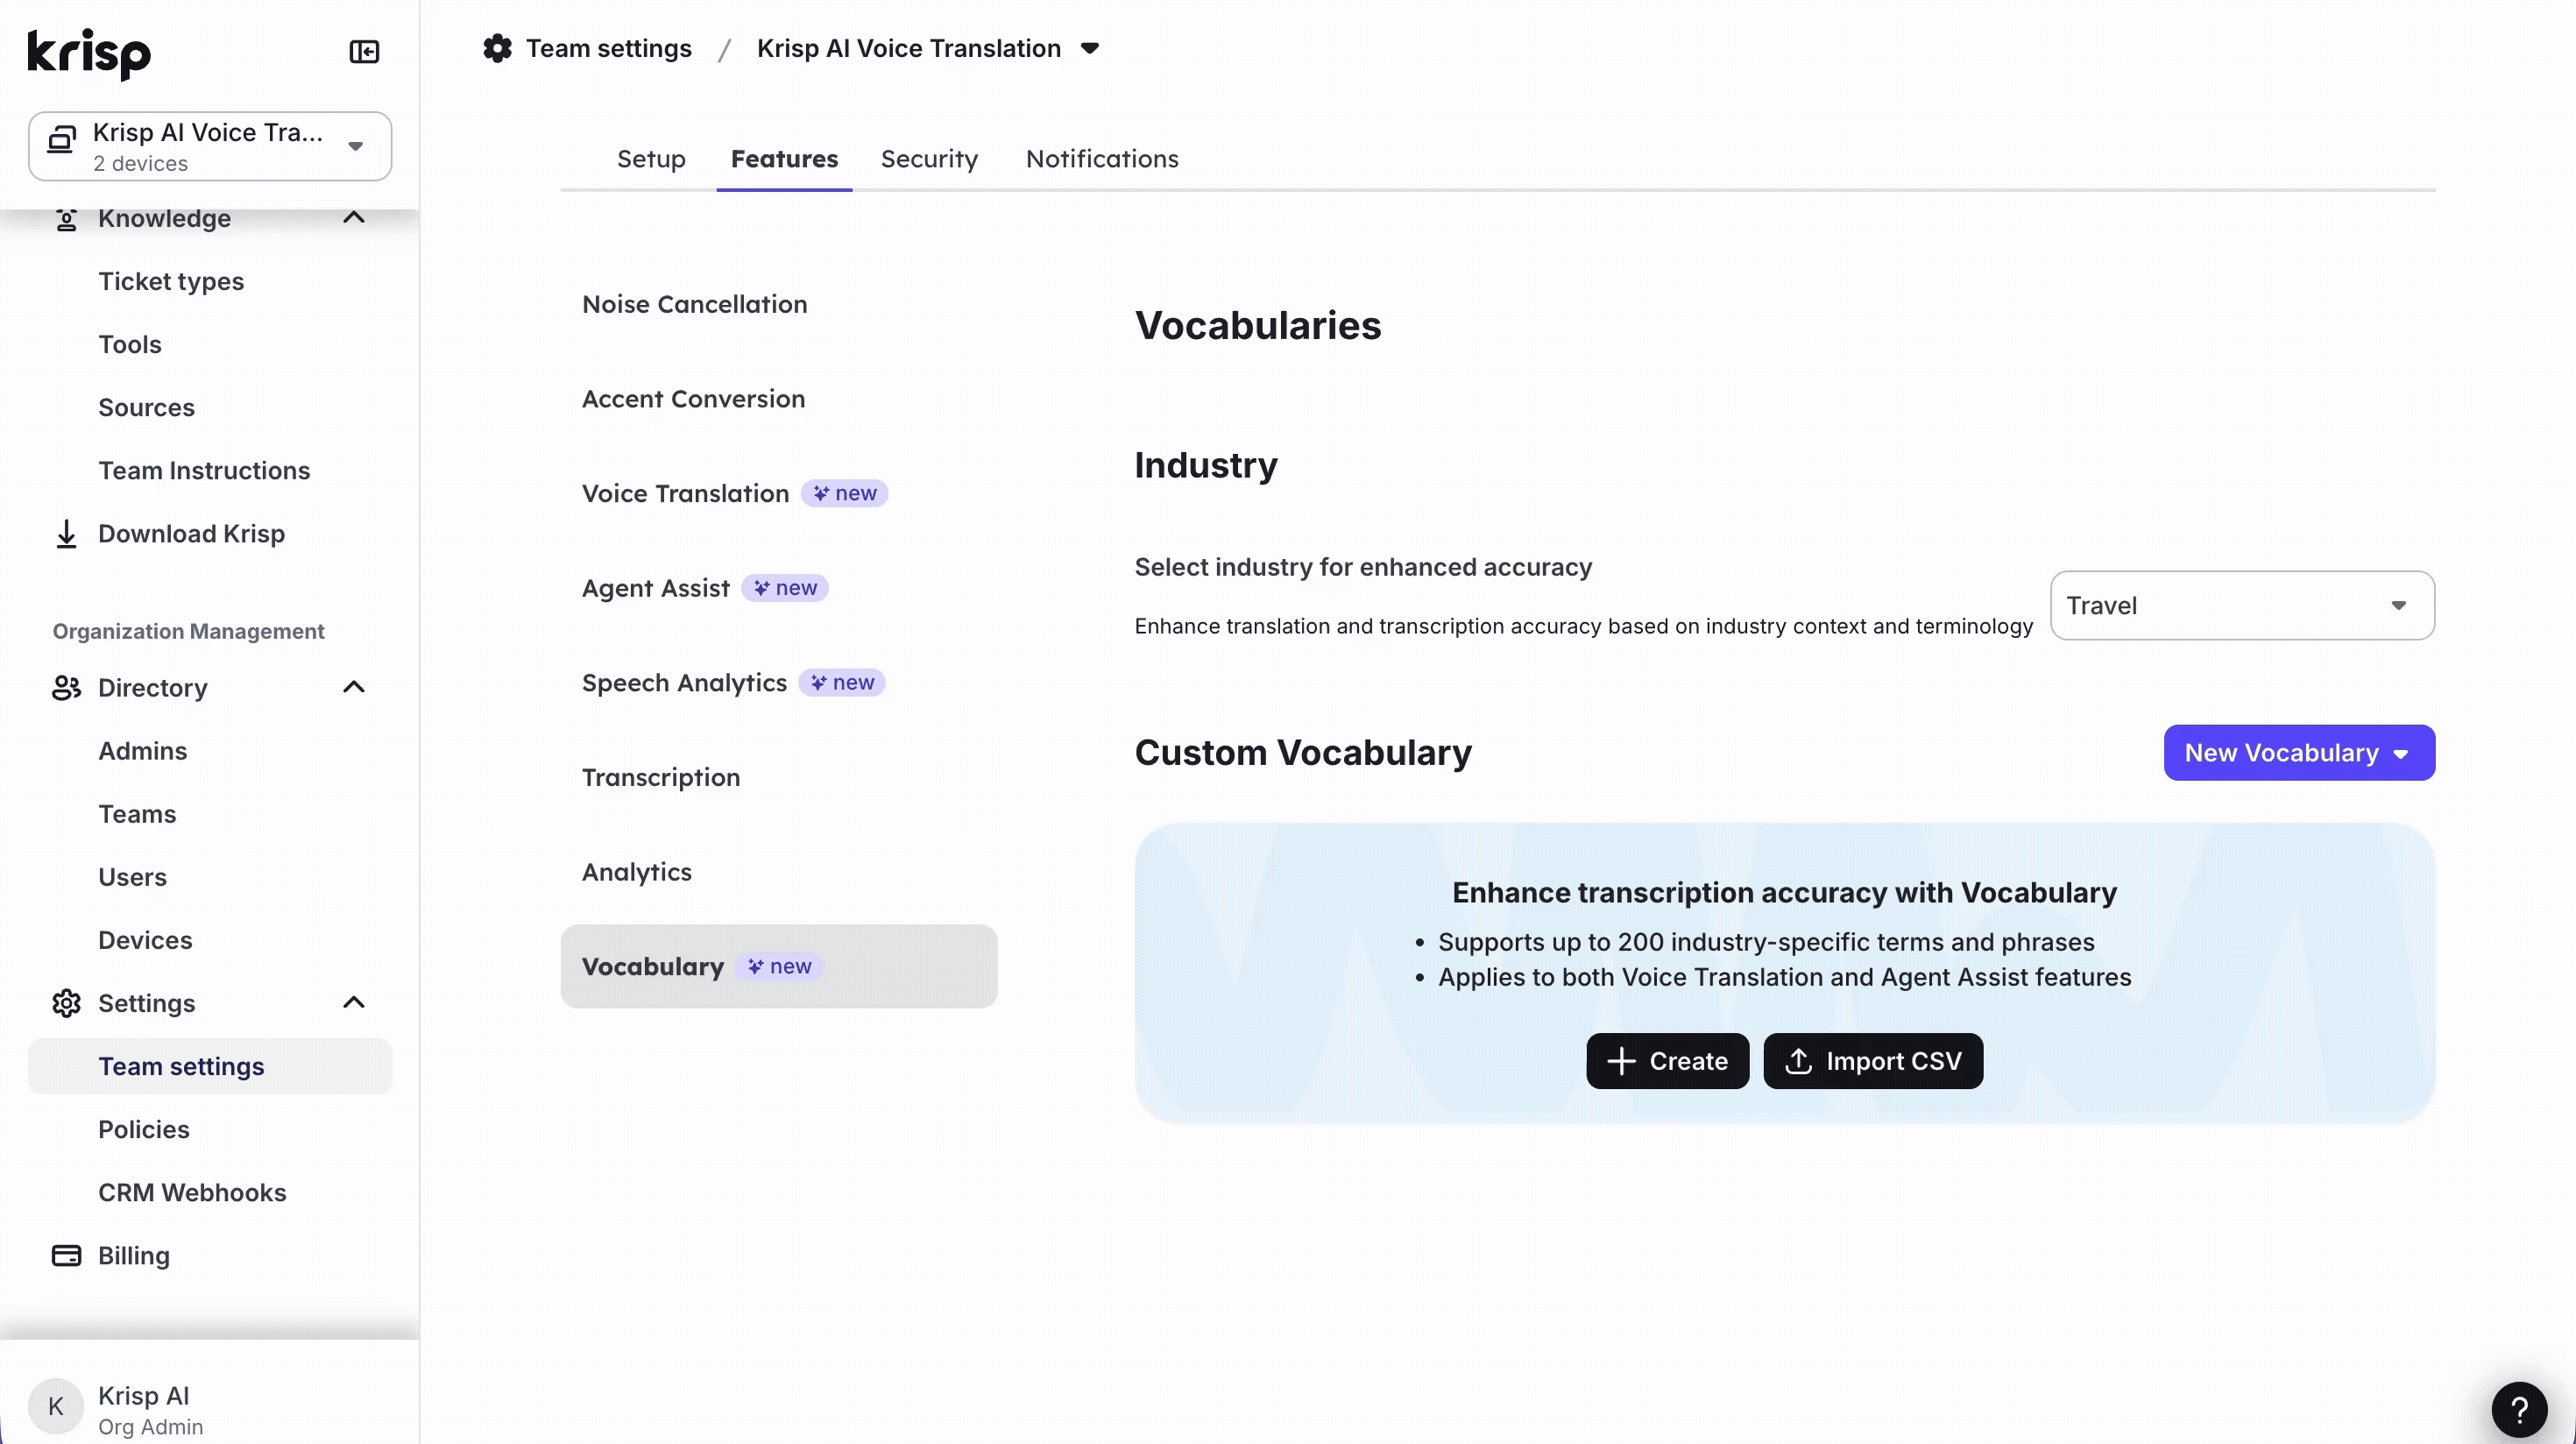Viewport: 2576px width, 1444px height.
Task: Click the Import CSV button
Action: [1872, 1061]
